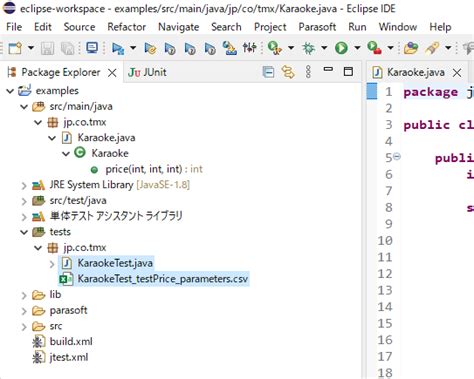The height and width of the screenshot is (379, 474).
Task: Select the Karaoke class entry
Action: pos(101,153)
